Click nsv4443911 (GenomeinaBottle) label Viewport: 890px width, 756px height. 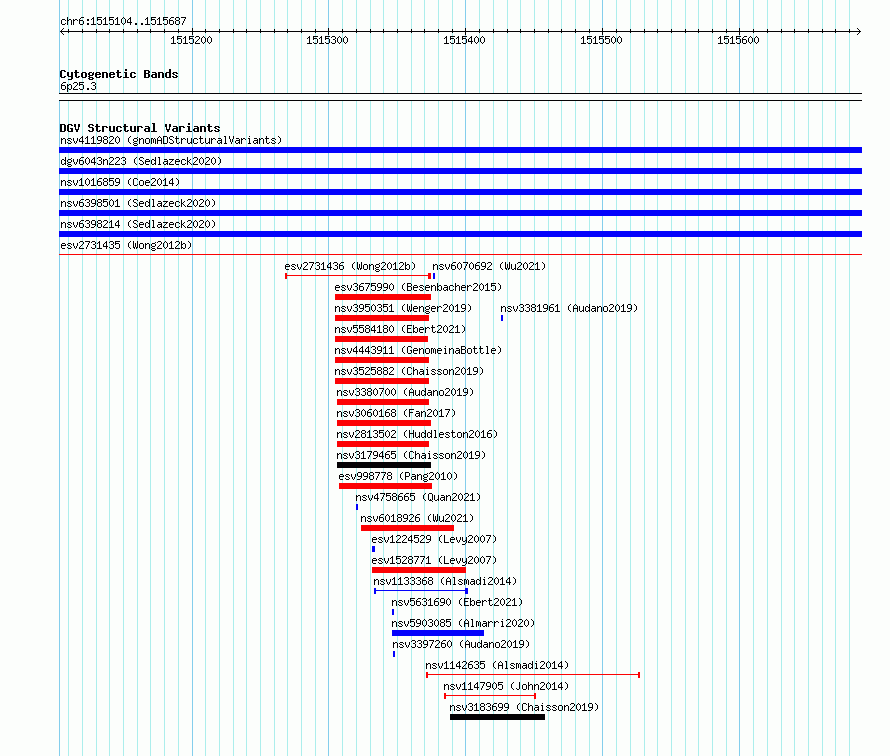click(x=418, y=350)
